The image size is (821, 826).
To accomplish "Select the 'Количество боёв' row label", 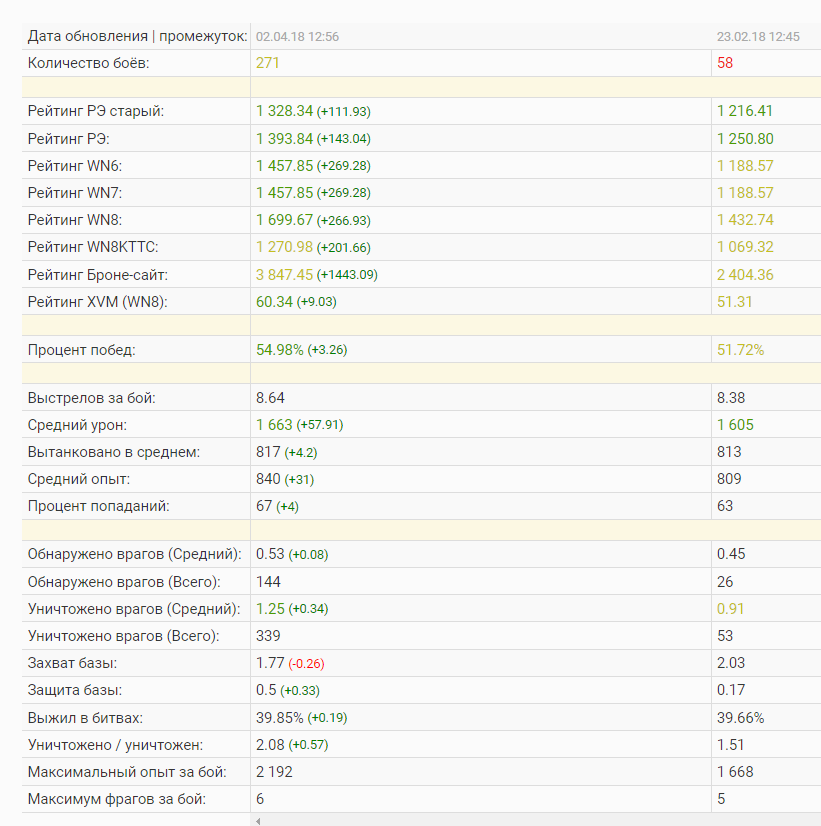I will (95, 63).
